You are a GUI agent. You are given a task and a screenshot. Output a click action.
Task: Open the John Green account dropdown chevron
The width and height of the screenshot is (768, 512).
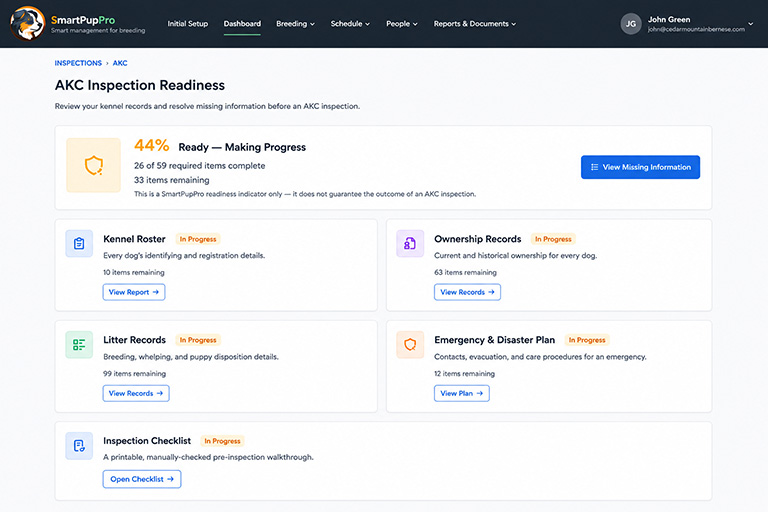pyautogui.click(x=750, y=24)
